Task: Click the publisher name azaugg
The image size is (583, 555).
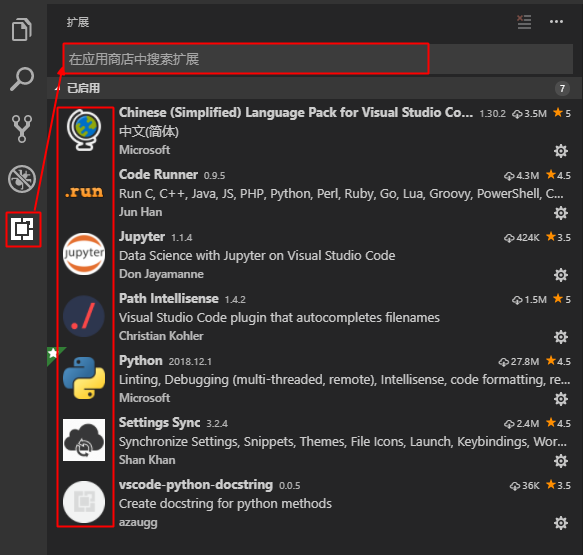Action: 138,523
